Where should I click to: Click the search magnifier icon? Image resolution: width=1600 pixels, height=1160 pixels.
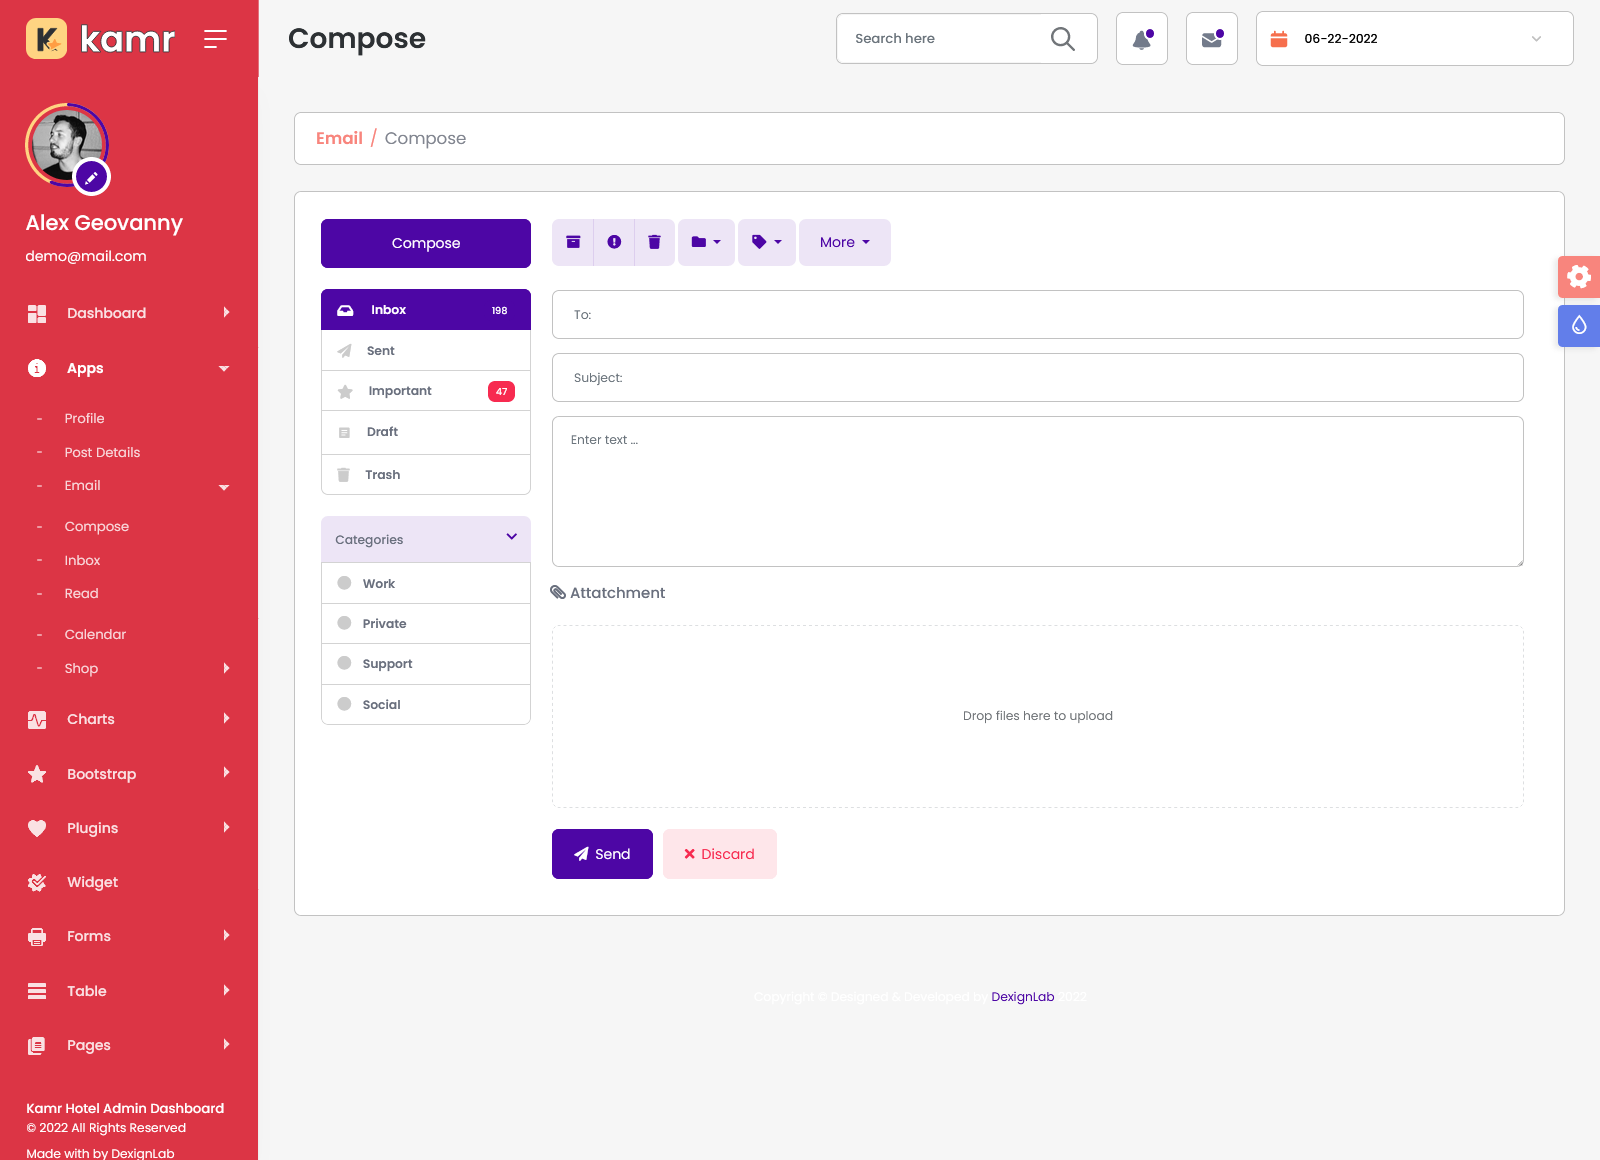1062,39
